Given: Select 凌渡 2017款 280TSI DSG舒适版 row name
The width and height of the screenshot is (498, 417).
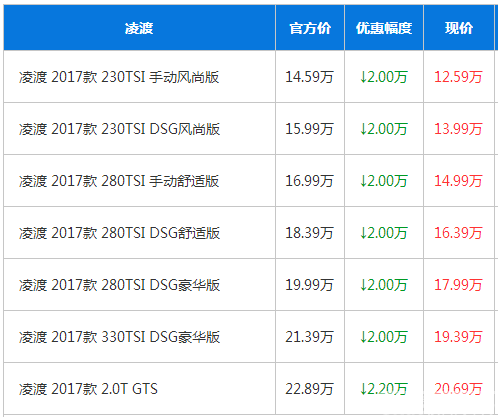Looking at the screenshot, I should click(x=119, y=233).
